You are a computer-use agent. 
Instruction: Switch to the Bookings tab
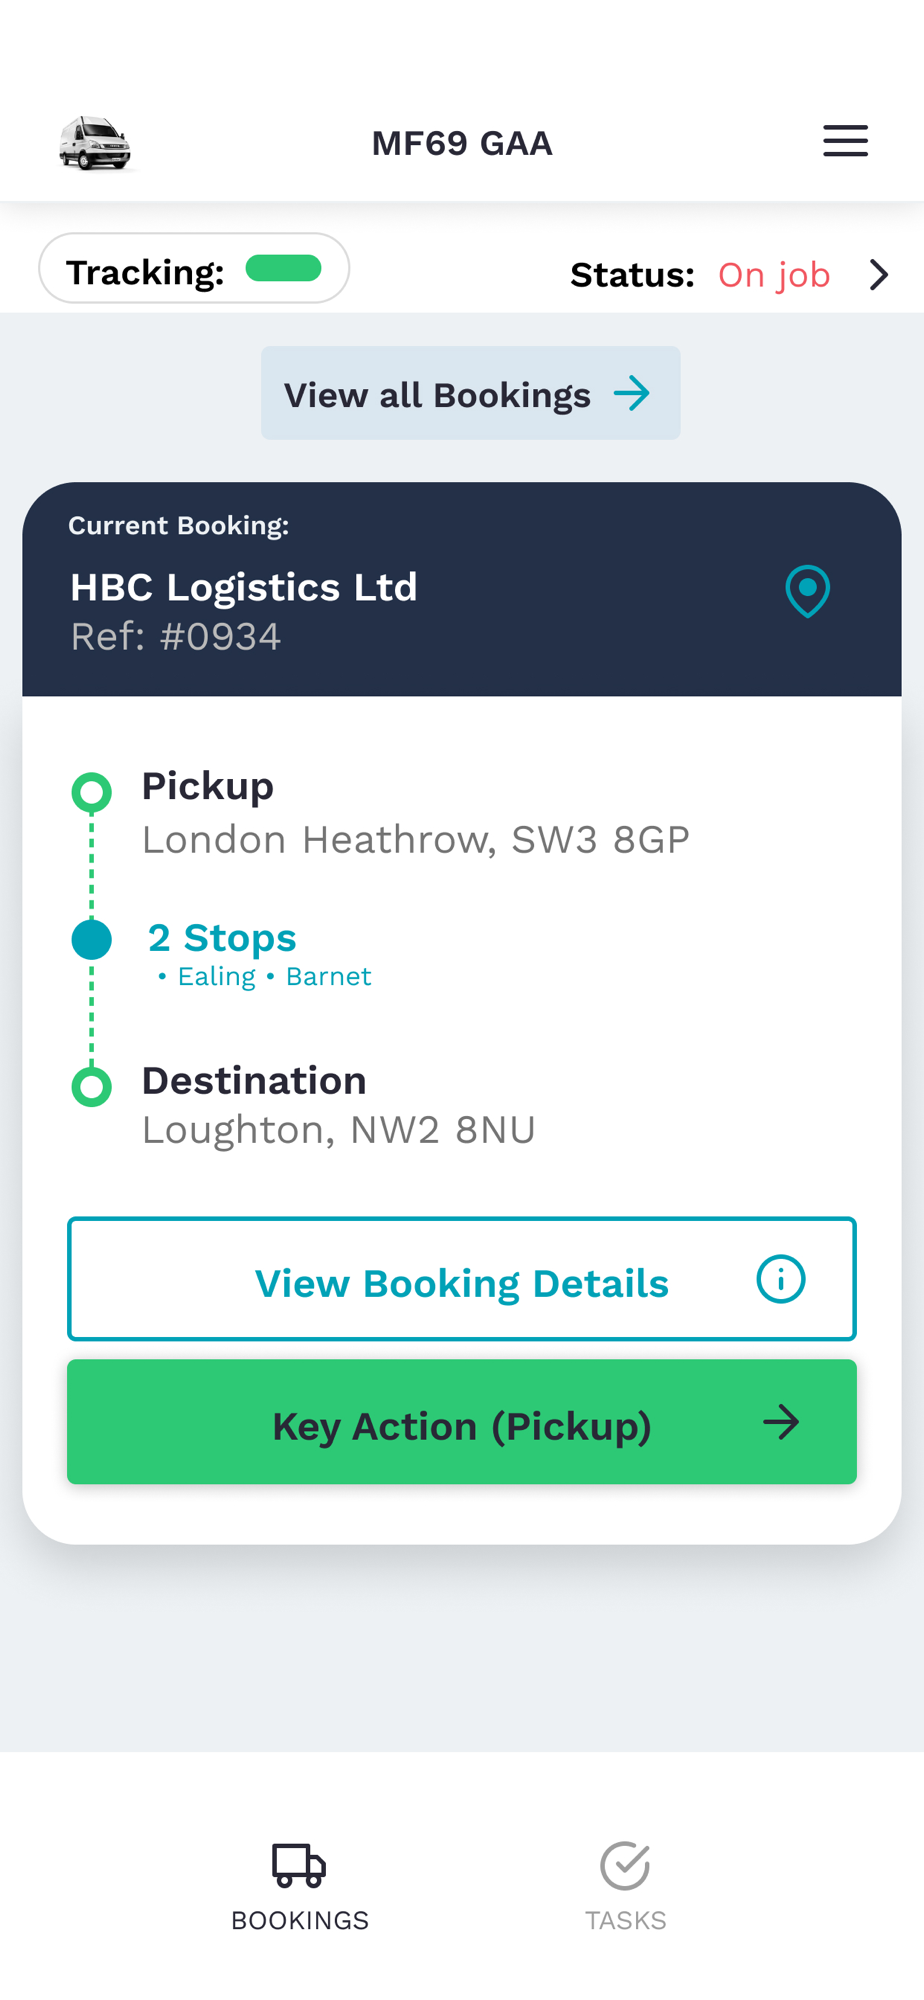tap(300, 1886)
